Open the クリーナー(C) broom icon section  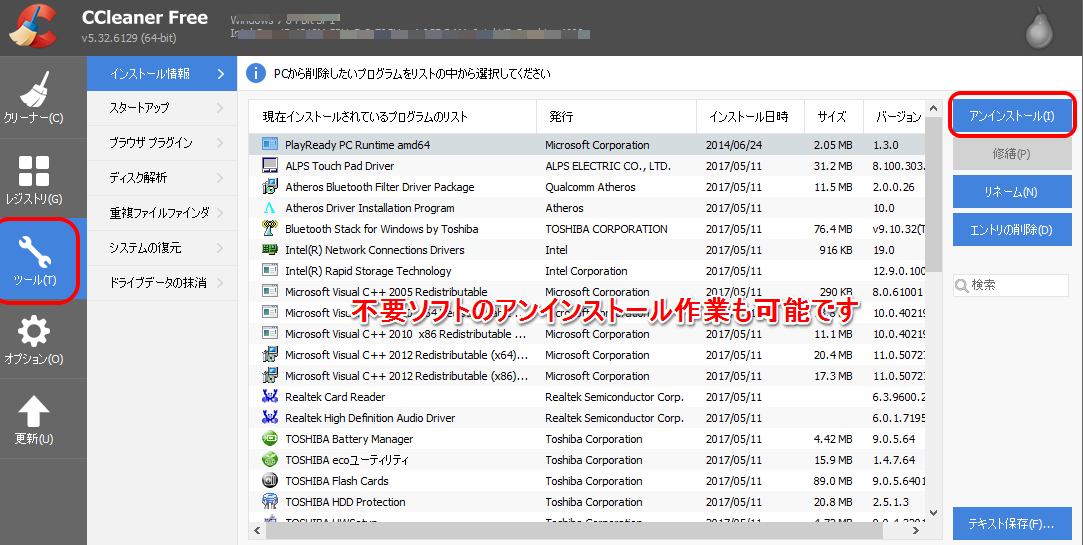coord(33,98)
